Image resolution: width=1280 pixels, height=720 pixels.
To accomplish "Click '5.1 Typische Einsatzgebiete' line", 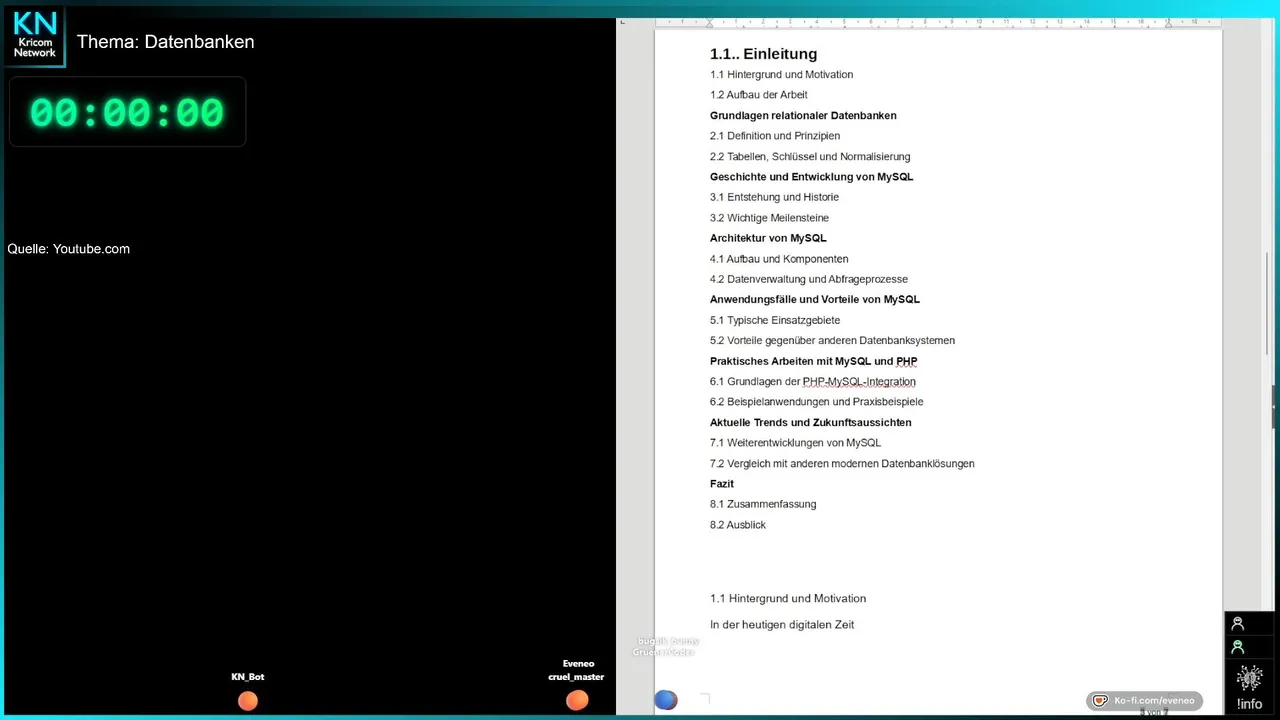I will point(775,320).
